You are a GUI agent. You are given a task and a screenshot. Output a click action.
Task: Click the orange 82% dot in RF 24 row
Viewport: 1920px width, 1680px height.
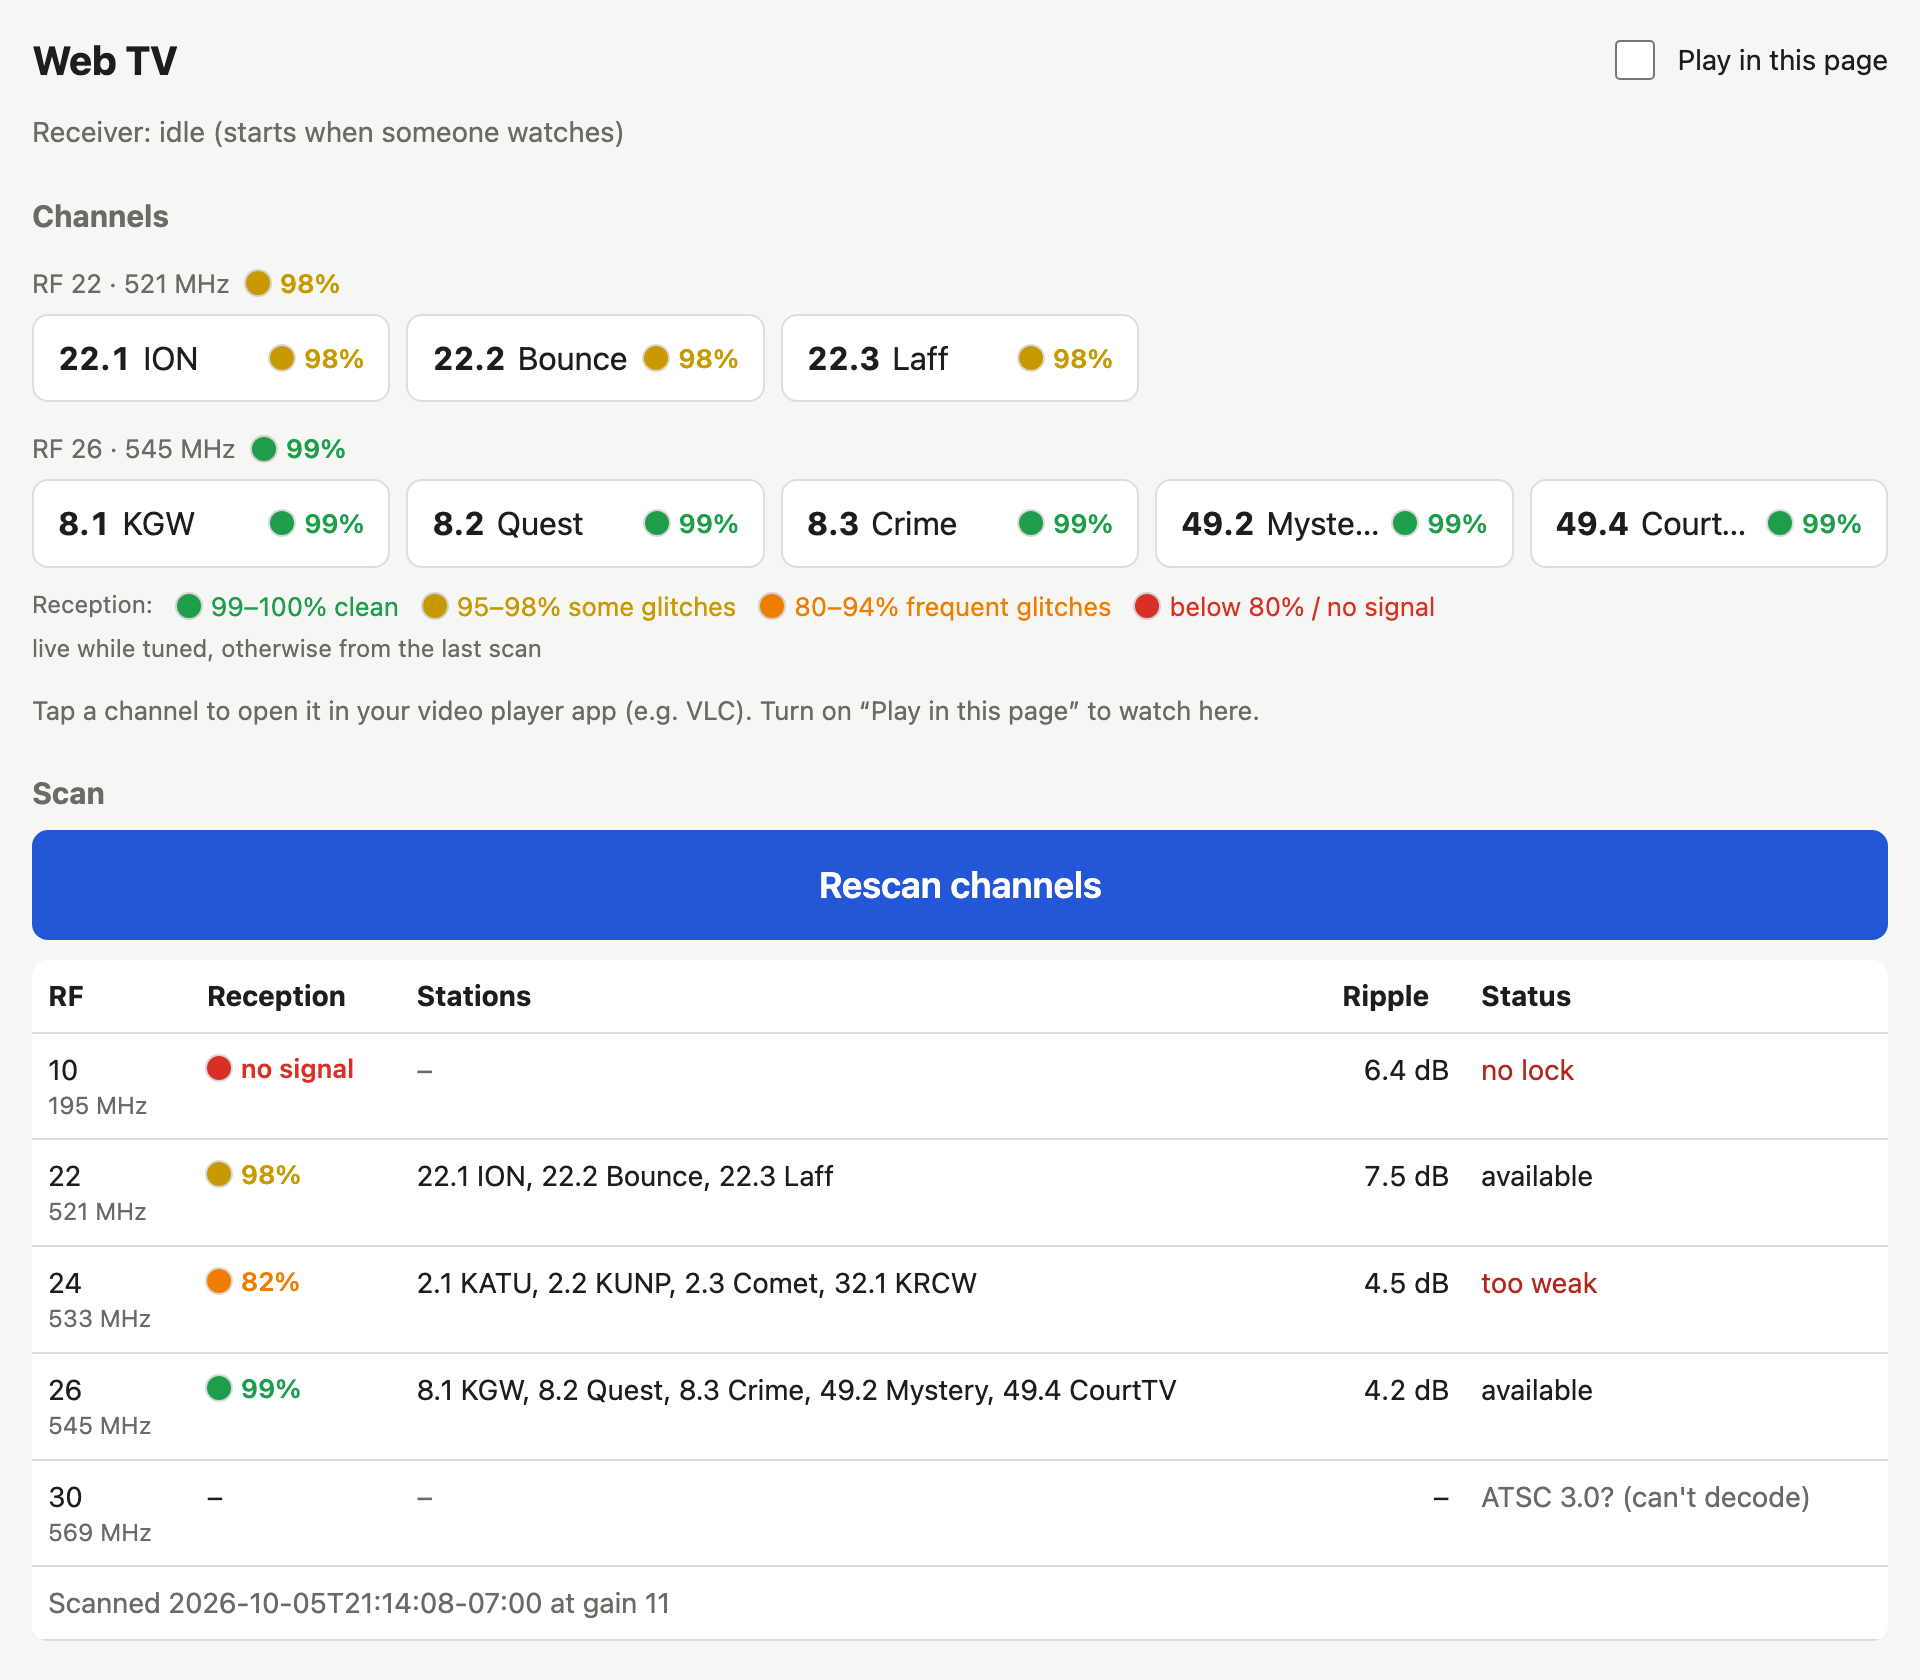click(219, 1281)
